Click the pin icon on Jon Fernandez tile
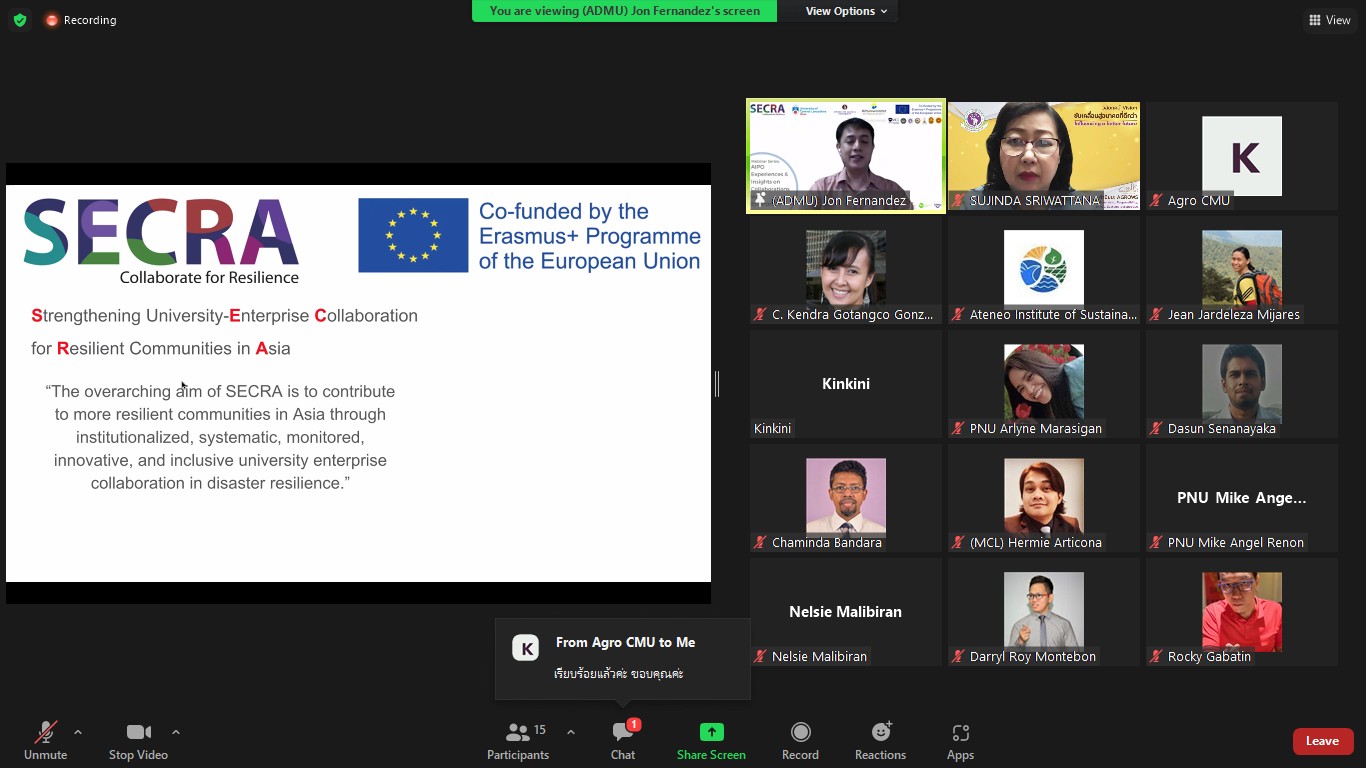The width and height of the screenshot is (1366, 768). tap(760, 200)
